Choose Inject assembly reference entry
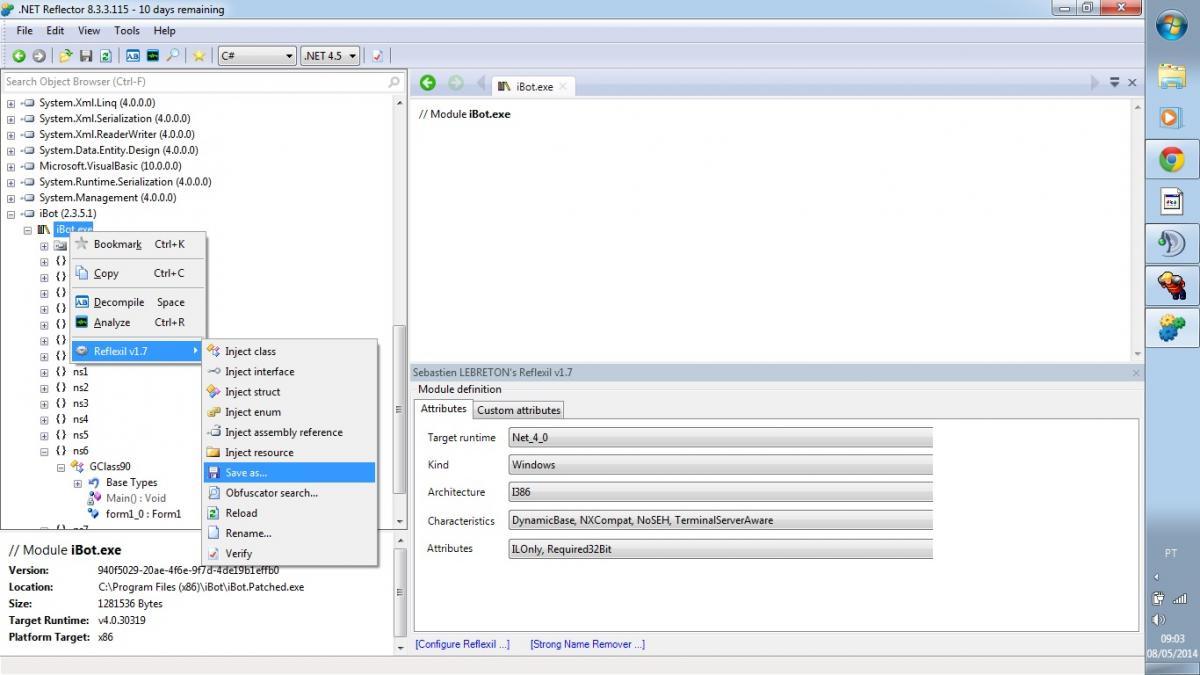This screenshot has width=1200, height=675. coord(290,432)
